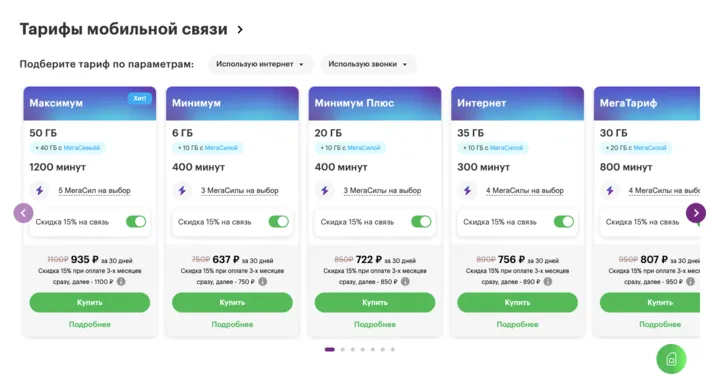
Task: Jump to the second carousel pagination dot
Action: pos(343,350)
